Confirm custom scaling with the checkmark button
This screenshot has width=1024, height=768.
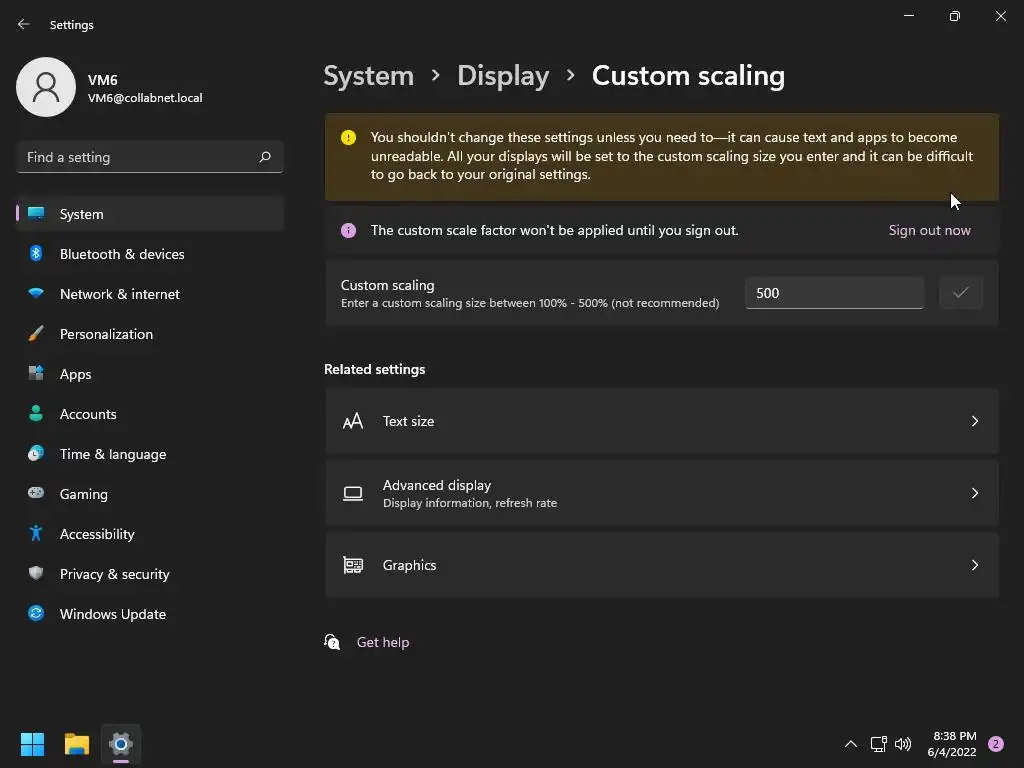point(960,293)
